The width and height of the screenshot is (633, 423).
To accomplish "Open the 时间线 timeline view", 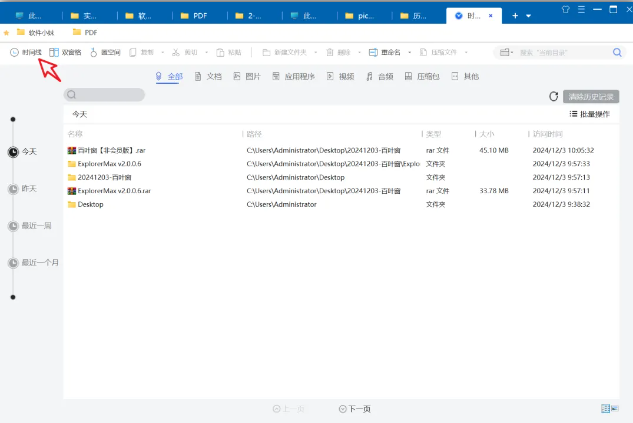I will tap(27, 52).
